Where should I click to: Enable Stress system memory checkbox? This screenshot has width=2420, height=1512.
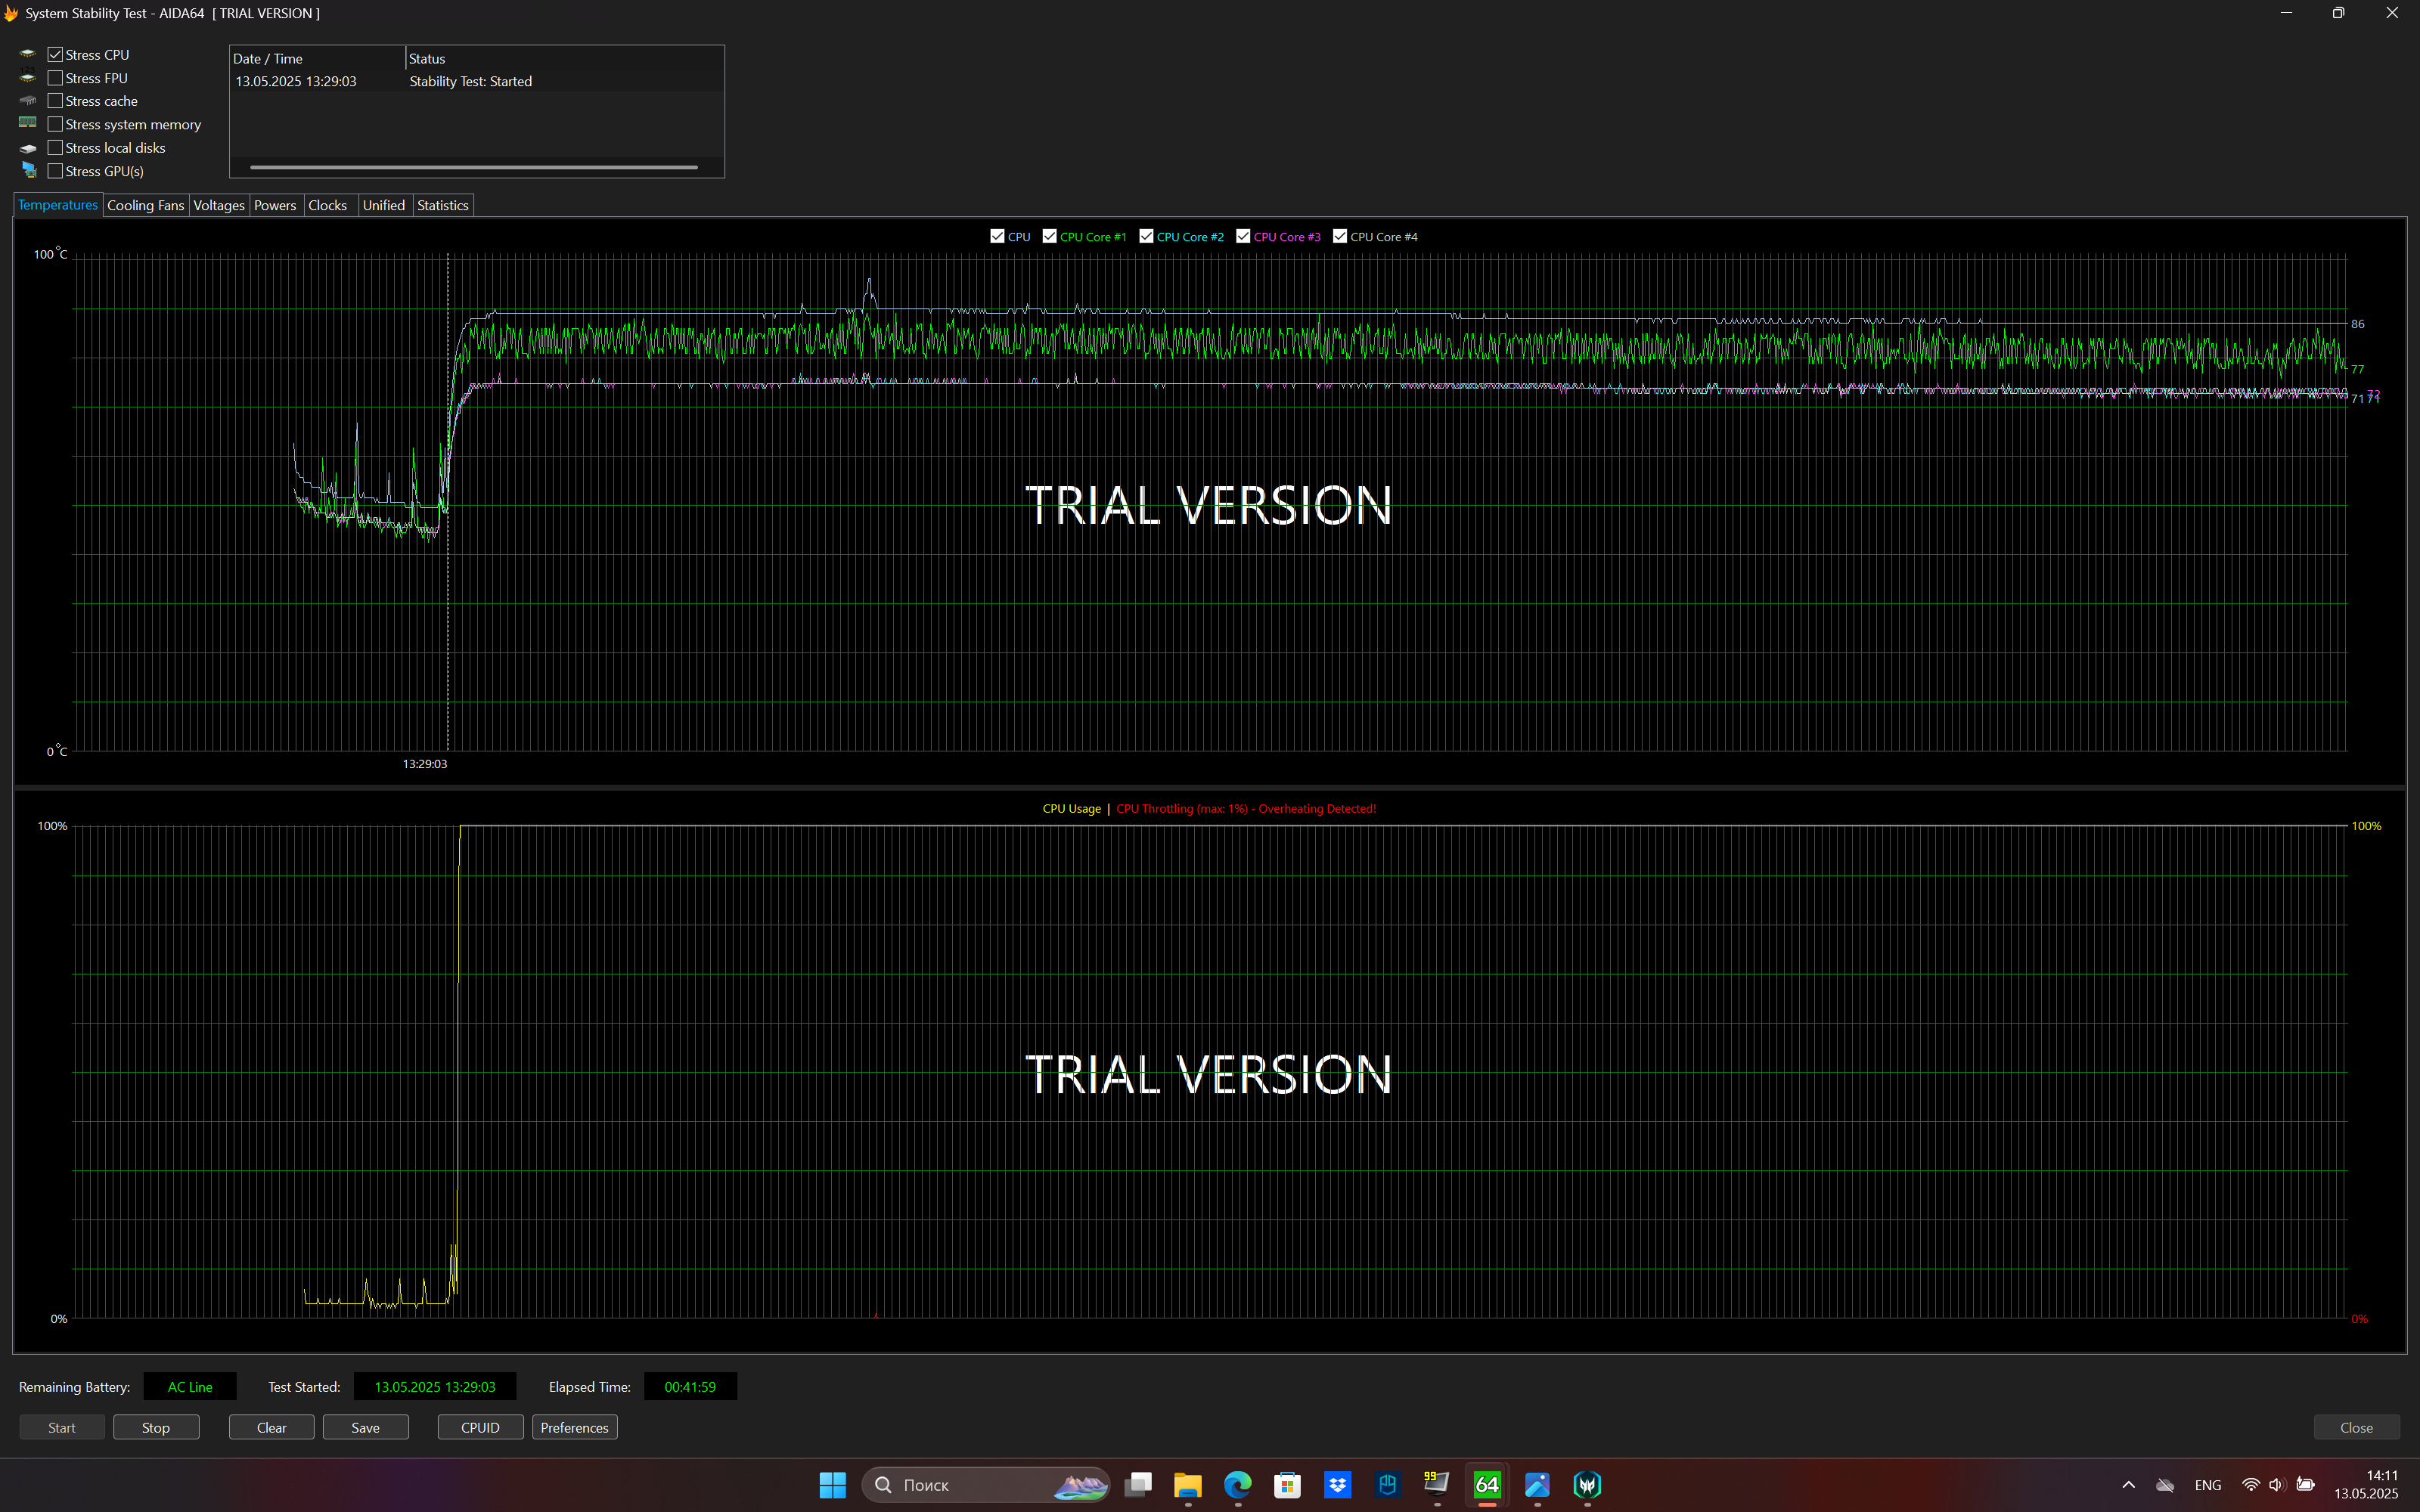click(55, 124)
